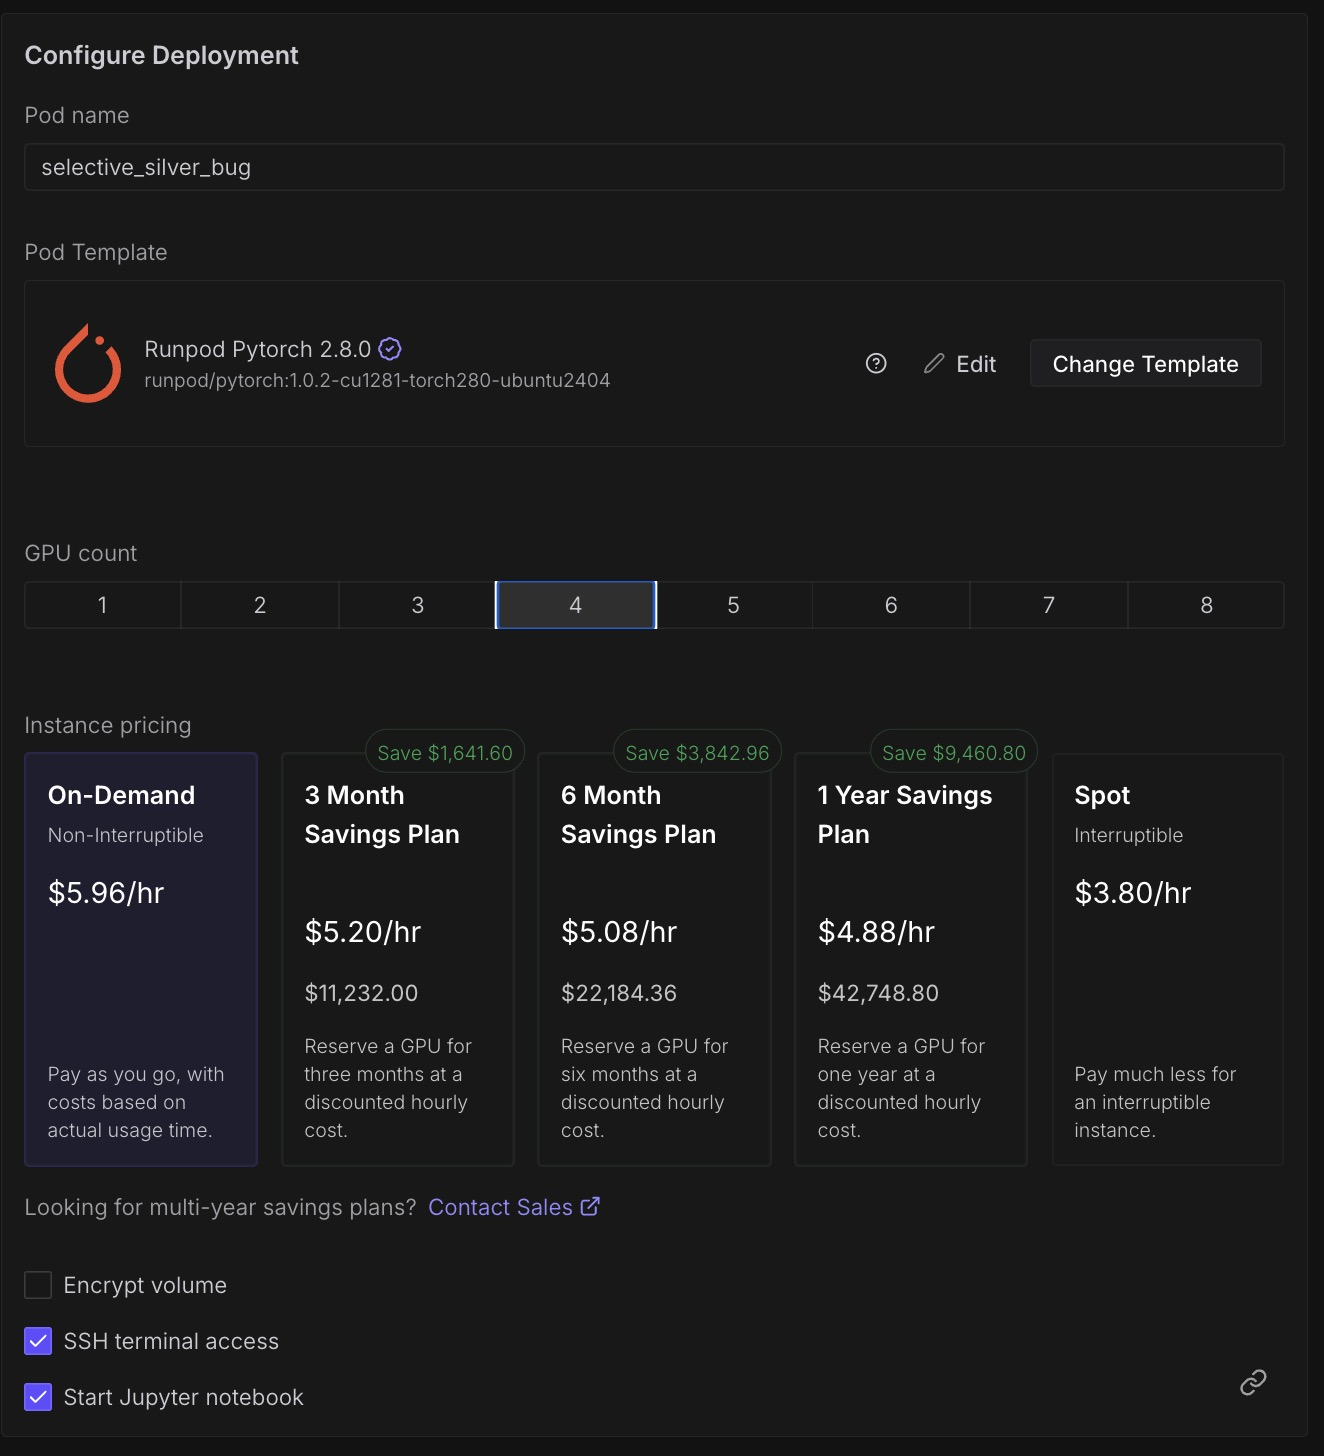This screenshot has width=1324, height=1456.
Task: Click the chain link icon at bottom right
Action: click(x=1253, y=1382)
